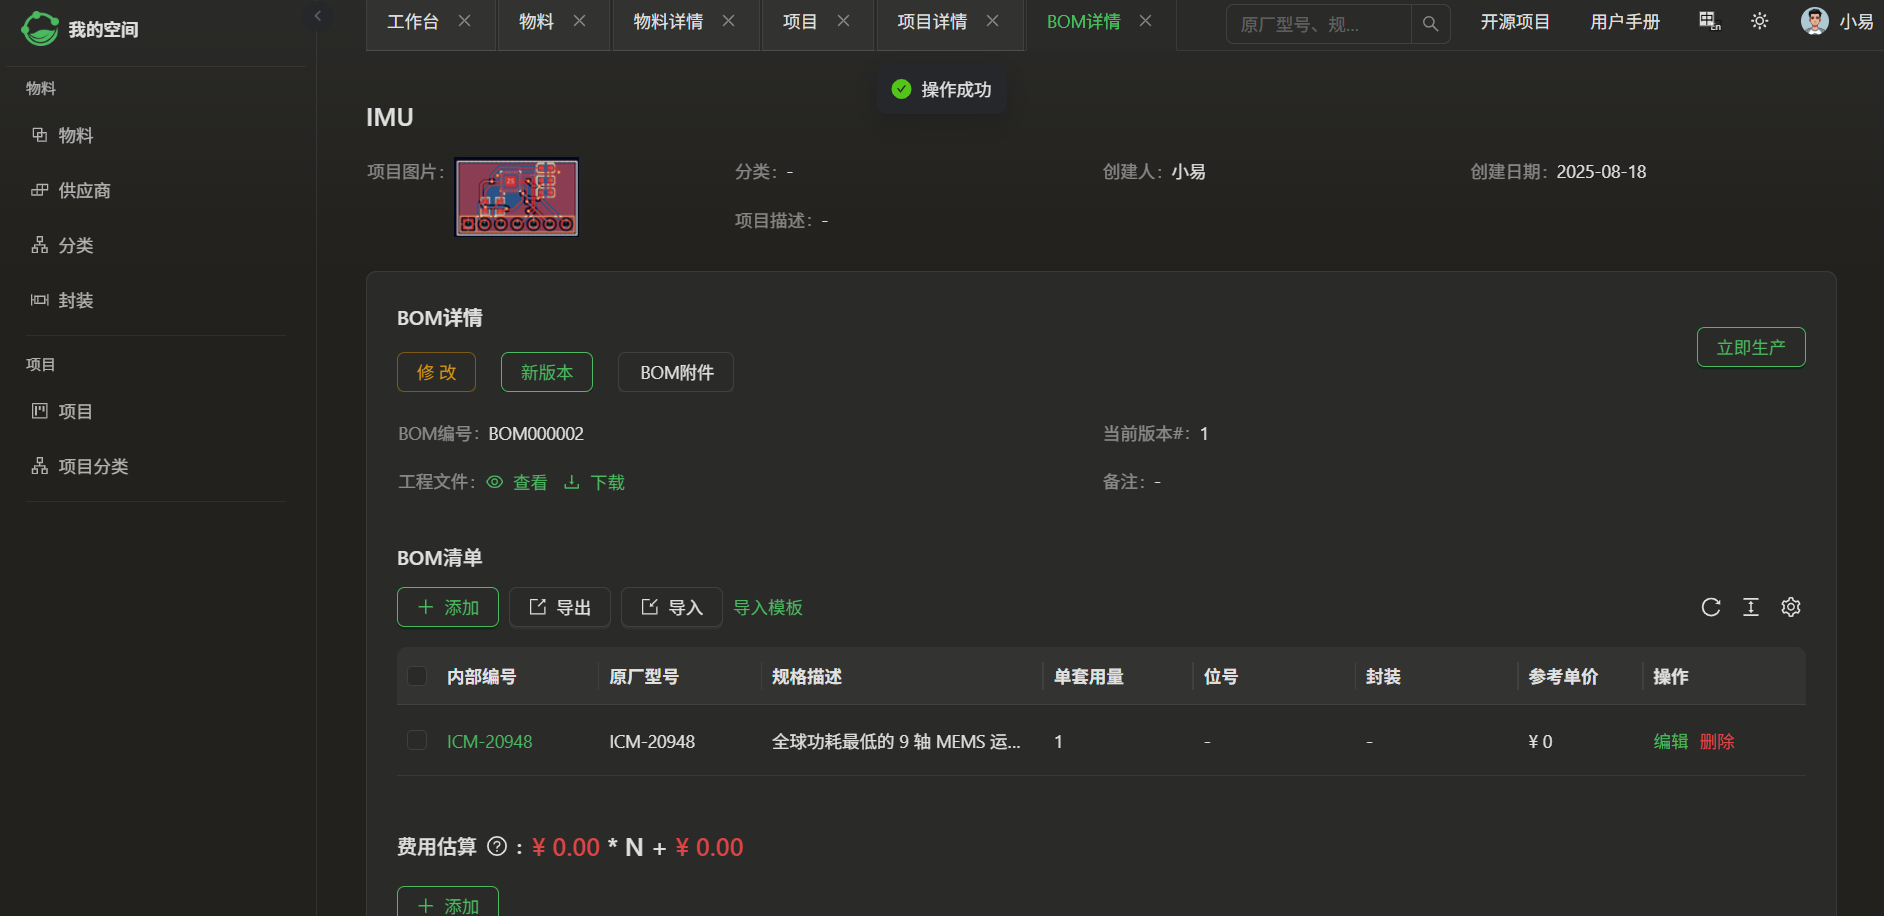Close the 物料 tab

point(580,21)
